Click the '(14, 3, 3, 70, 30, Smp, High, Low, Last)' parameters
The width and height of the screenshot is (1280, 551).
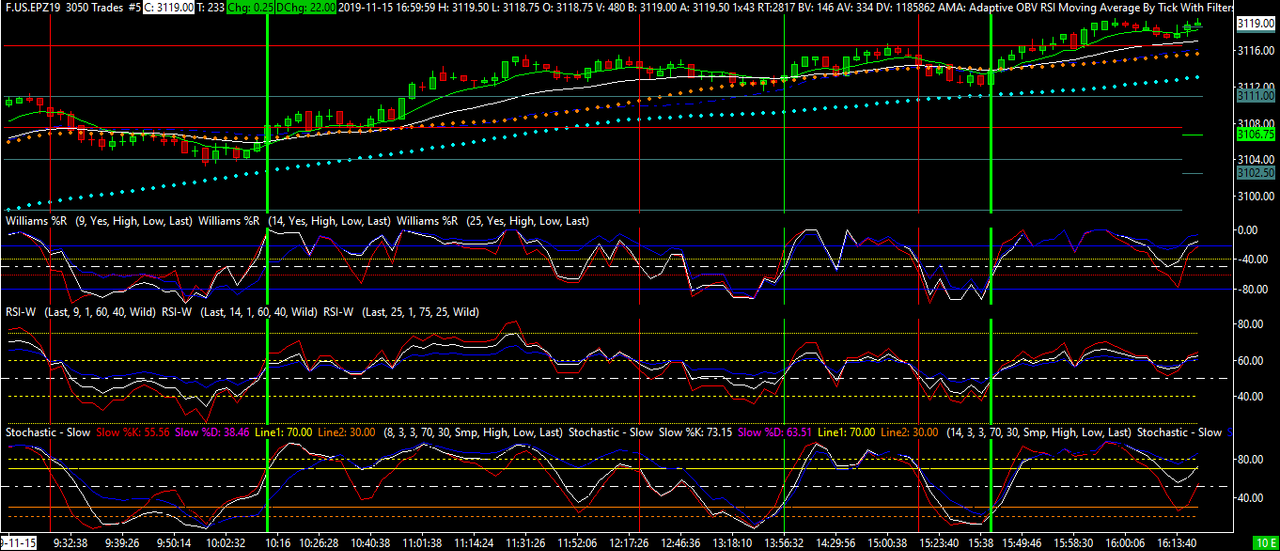click(x=1037, y=432)
